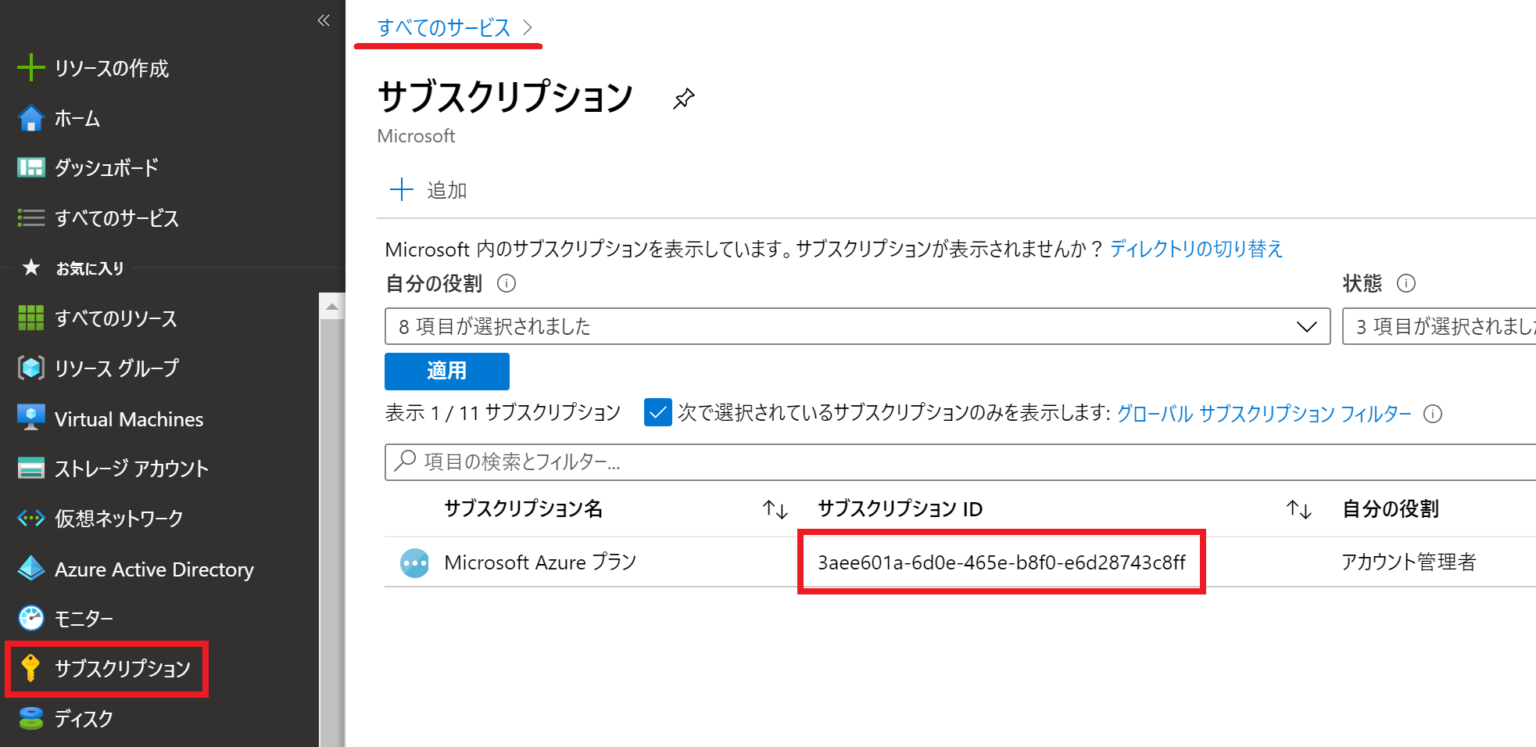Open グローバル サブスクリプション フィルター link

1264,414
